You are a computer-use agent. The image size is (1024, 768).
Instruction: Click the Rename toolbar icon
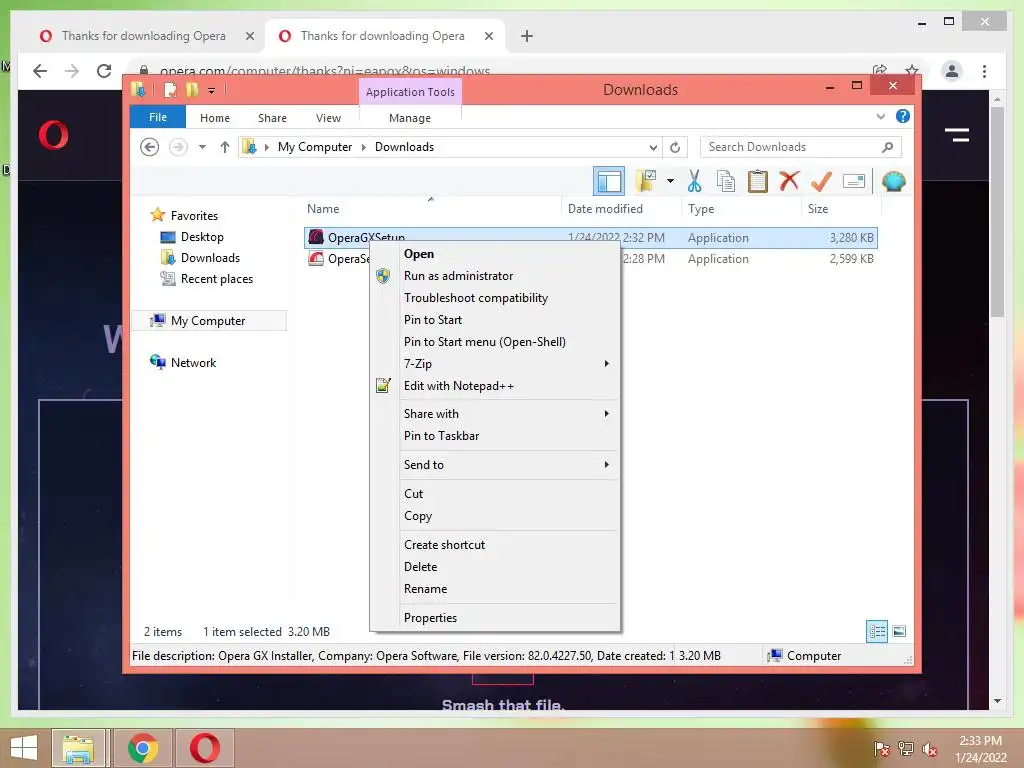tap(854, 181)
